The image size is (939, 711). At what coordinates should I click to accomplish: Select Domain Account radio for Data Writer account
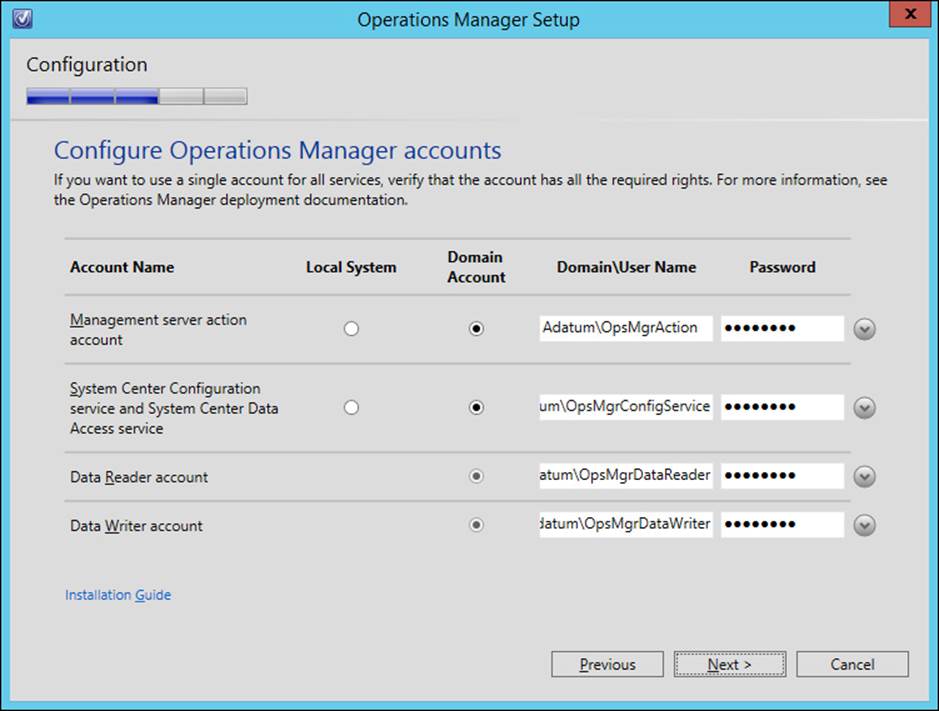(476, 525)
